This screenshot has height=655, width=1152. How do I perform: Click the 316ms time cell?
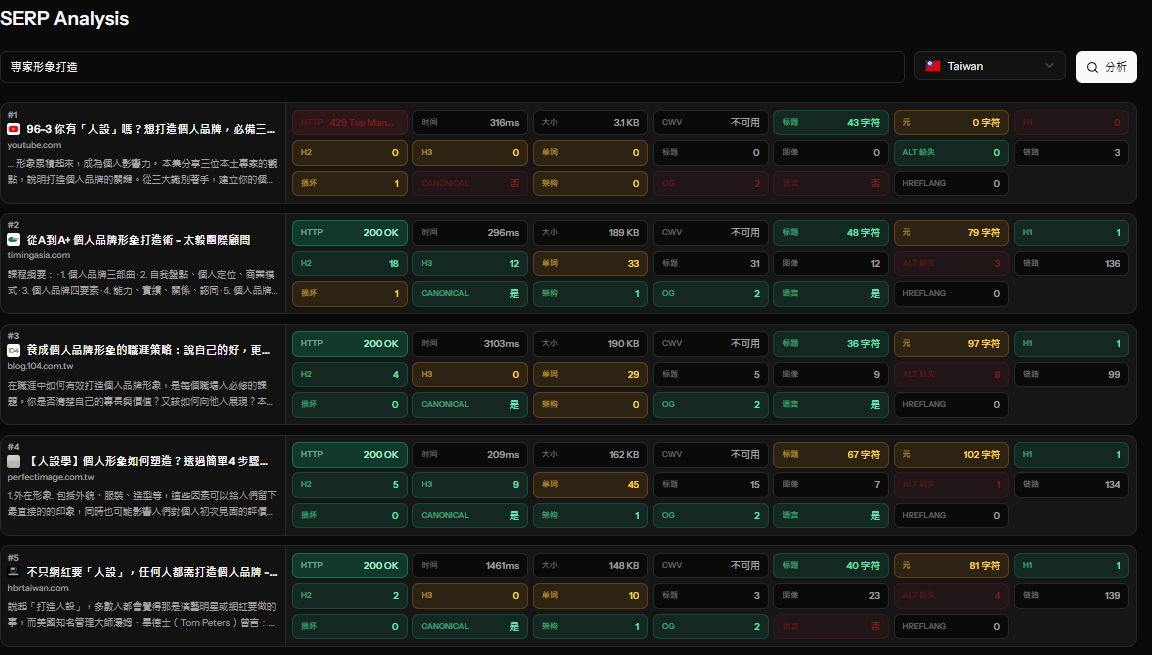(470, 123)
